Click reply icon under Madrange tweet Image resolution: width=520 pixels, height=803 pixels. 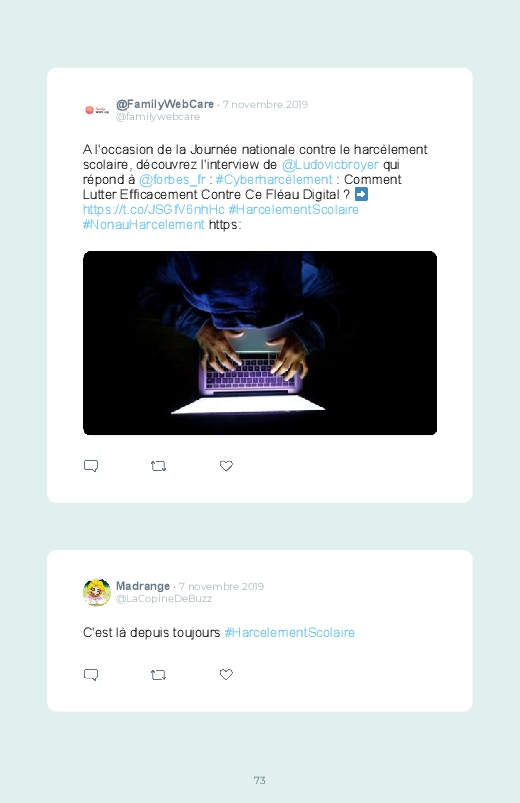click(91, 674)
